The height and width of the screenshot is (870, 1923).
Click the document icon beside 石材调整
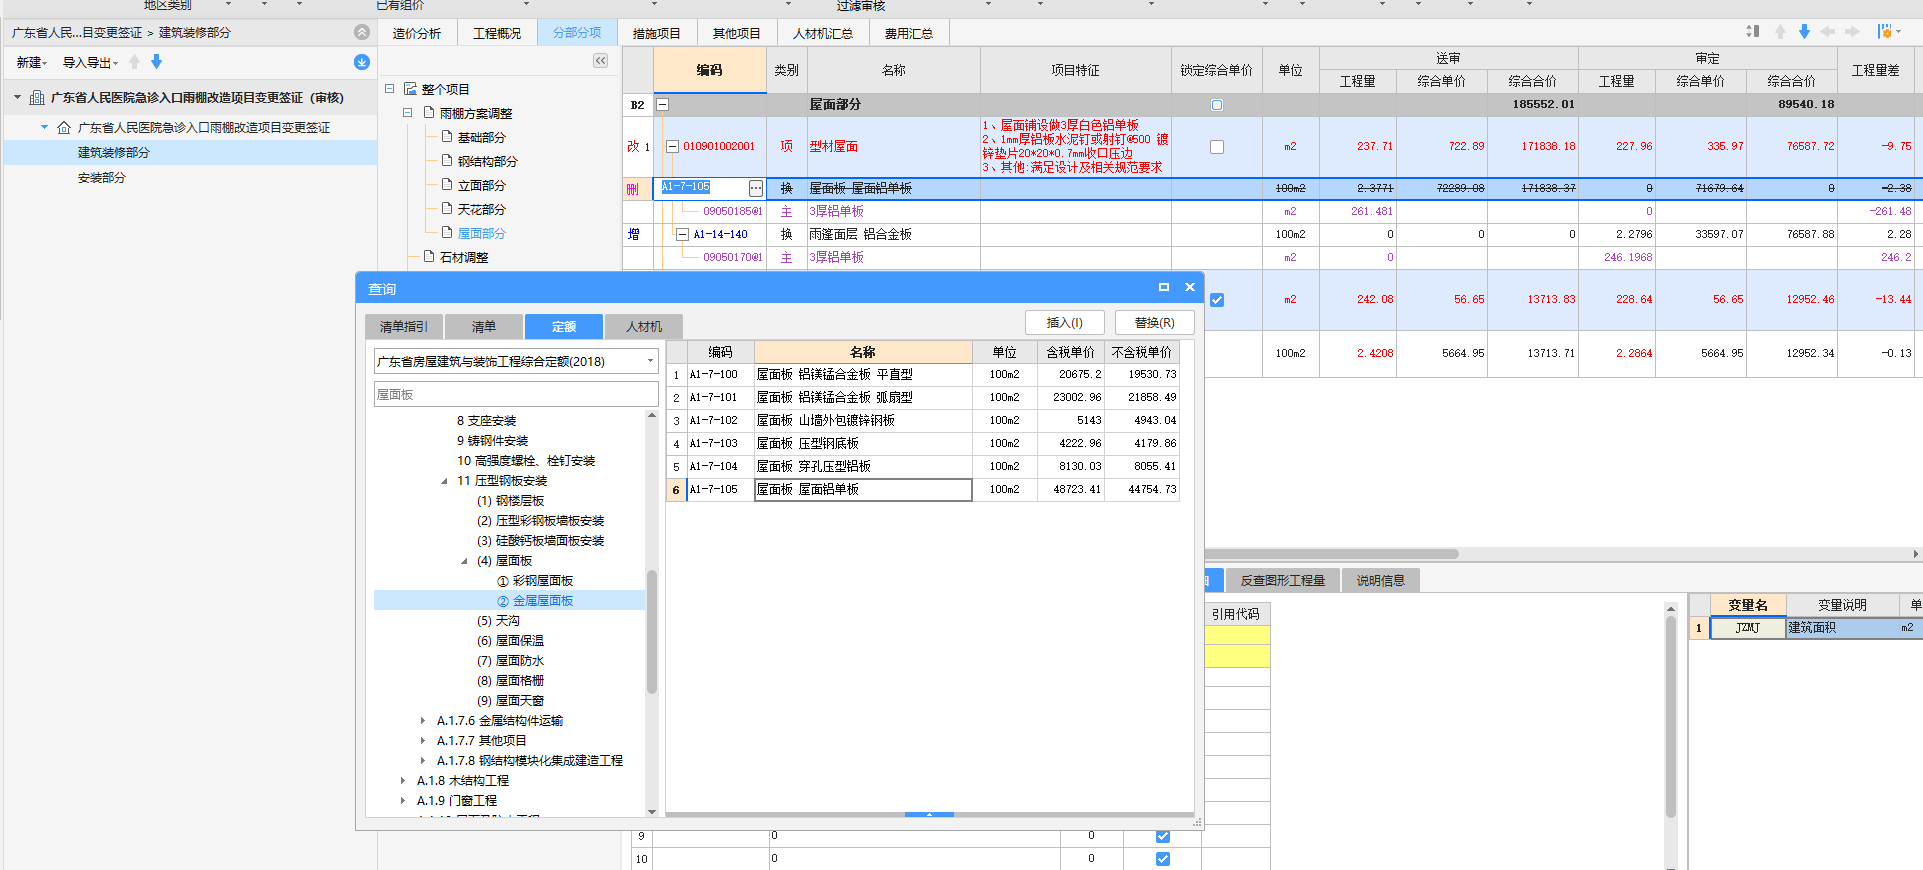point(429,257)
